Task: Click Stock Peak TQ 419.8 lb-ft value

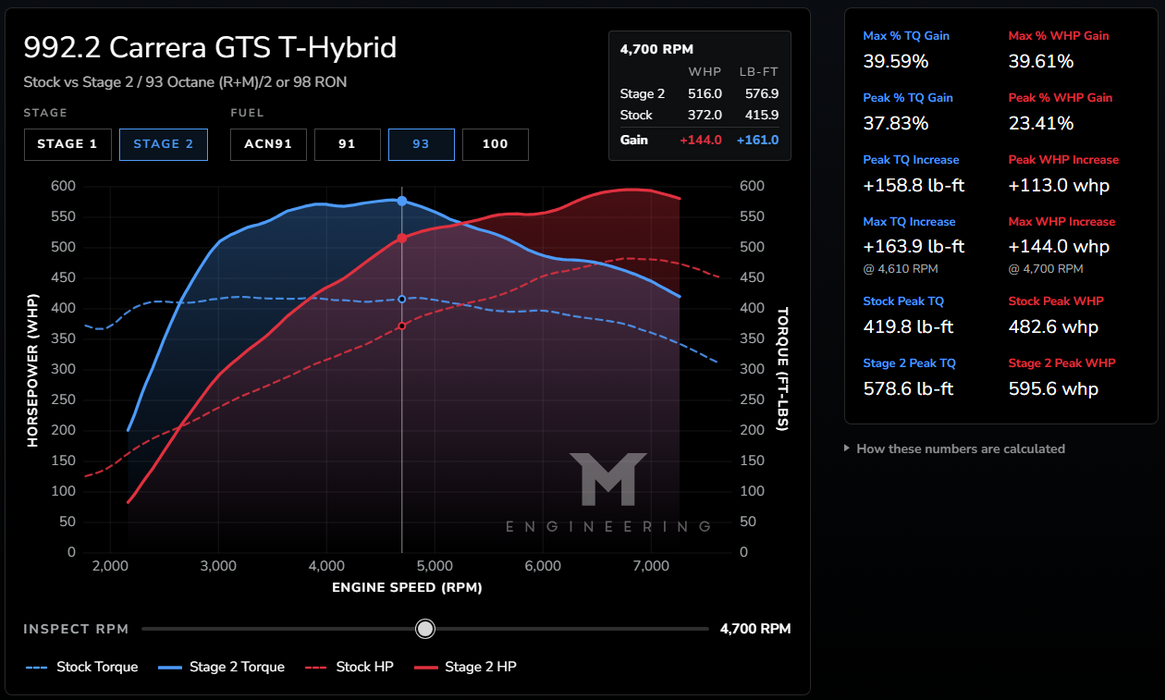Action: click(x=908, y=327)
